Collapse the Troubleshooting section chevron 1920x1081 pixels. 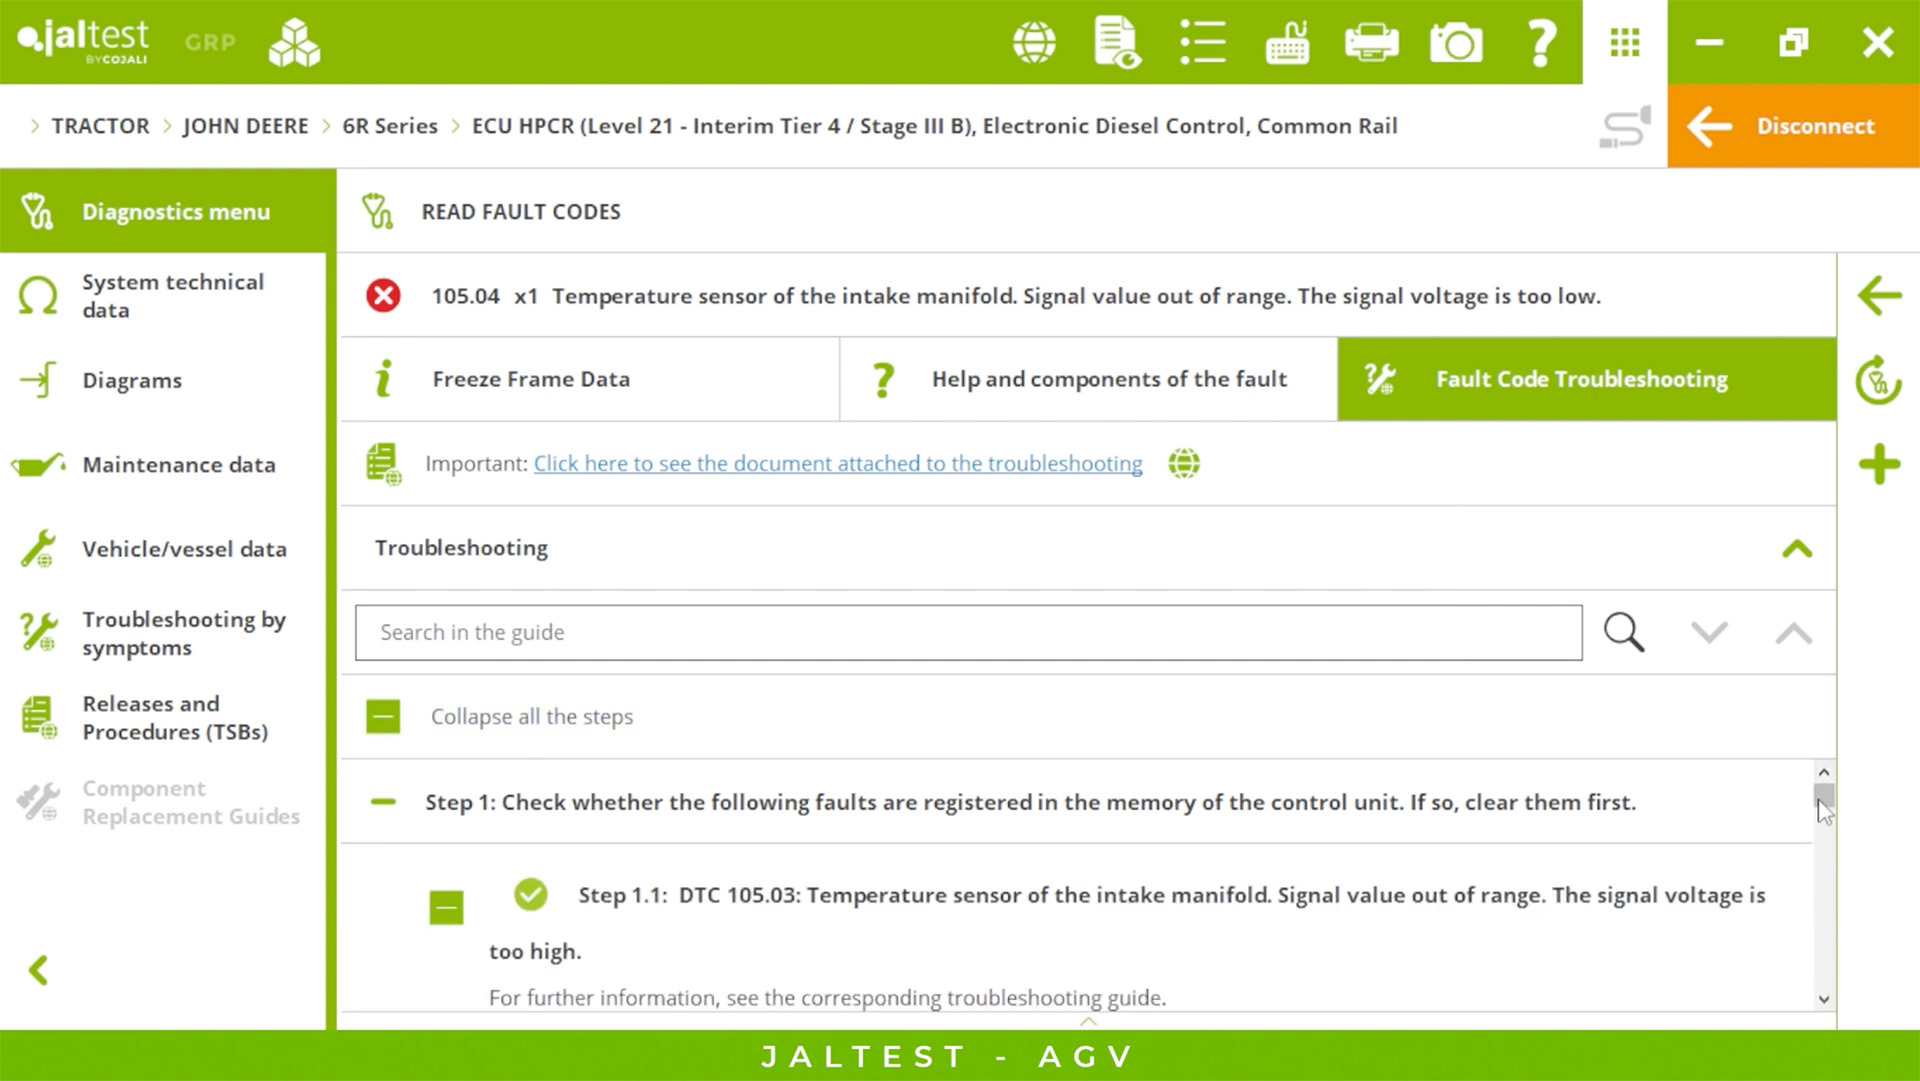tap(1796, 549)
